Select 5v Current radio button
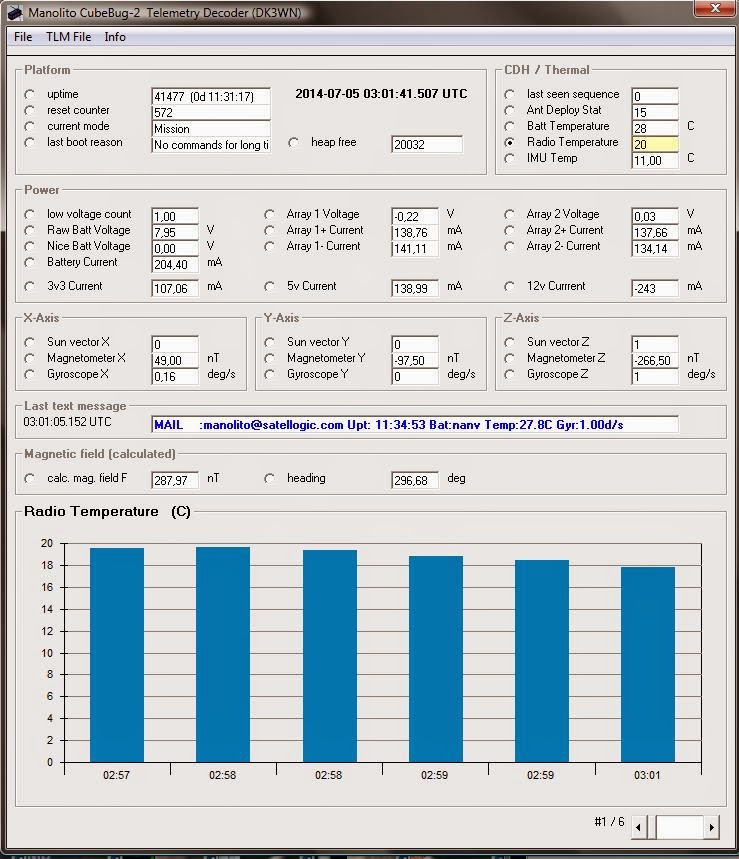 pyautogui.click(x=269, y=287)
